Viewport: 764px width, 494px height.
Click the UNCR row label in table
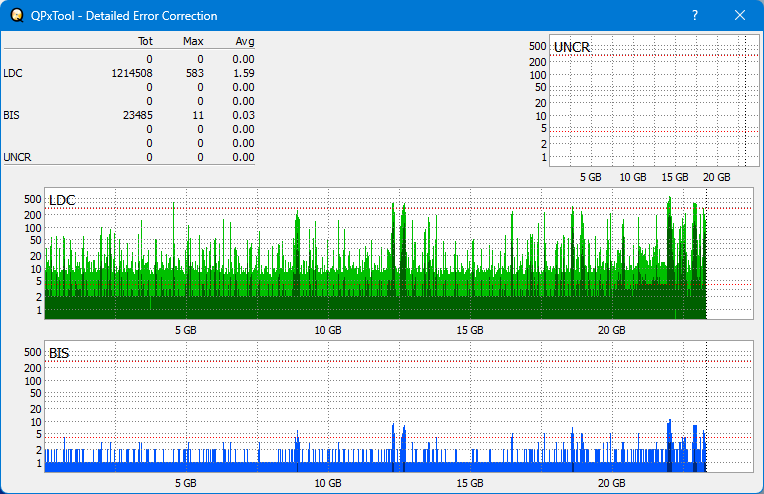coord(17,157)
